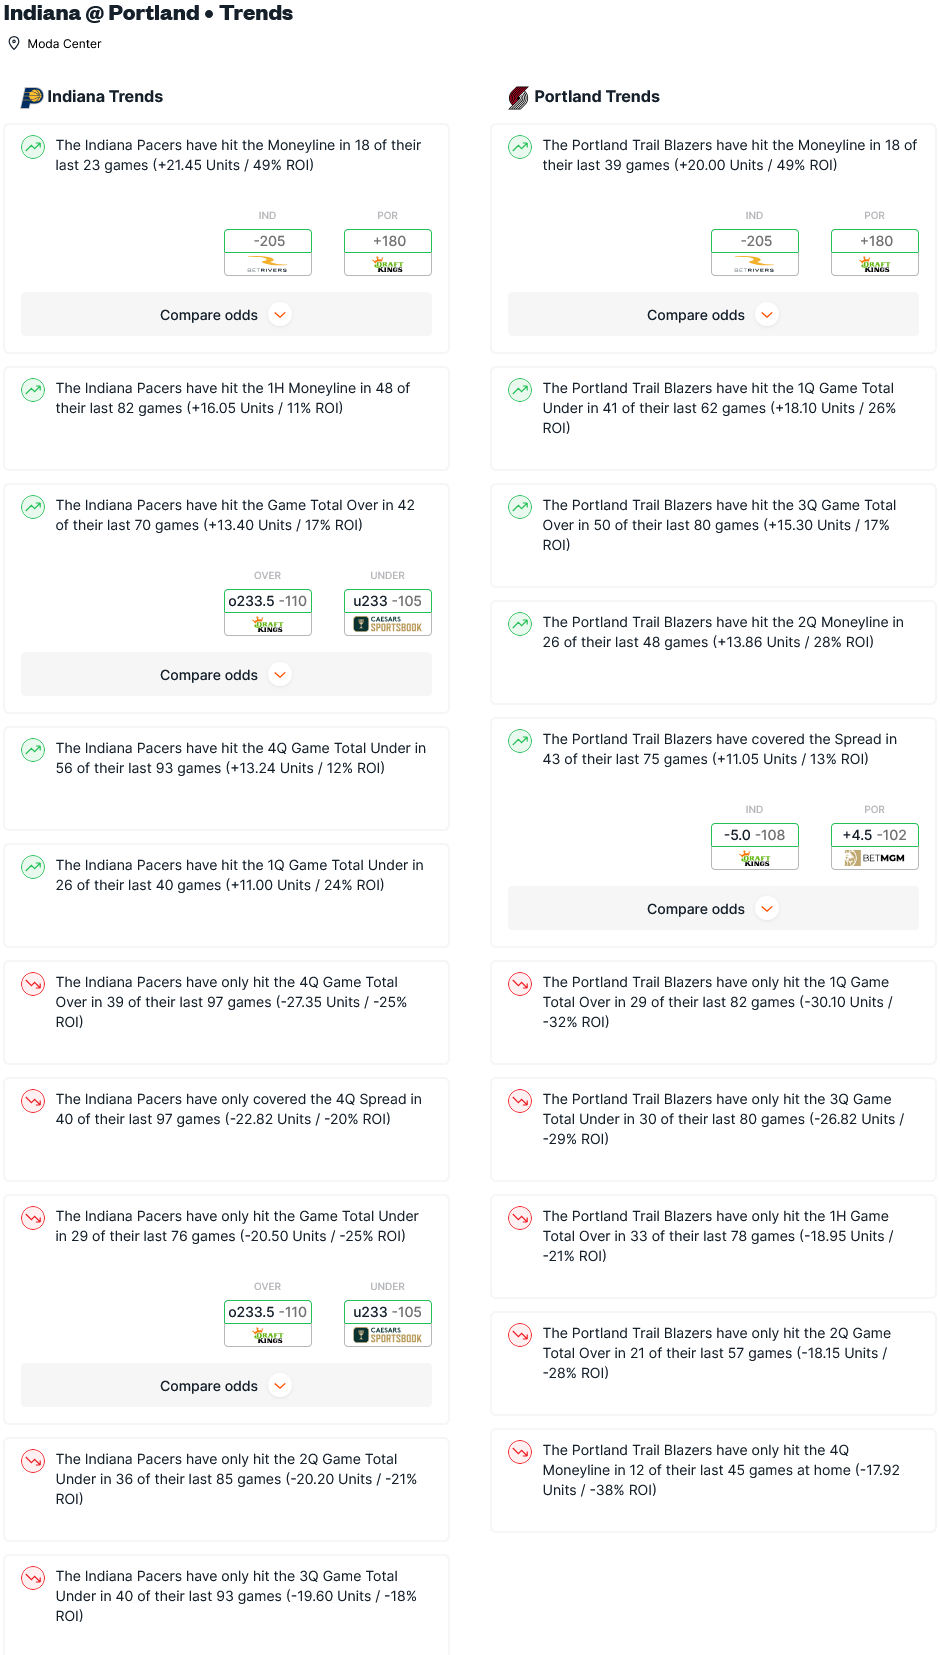Click BetMGM logo under +4.5 -102 odds
The image size is (940, 1655).
coord(875,858)
